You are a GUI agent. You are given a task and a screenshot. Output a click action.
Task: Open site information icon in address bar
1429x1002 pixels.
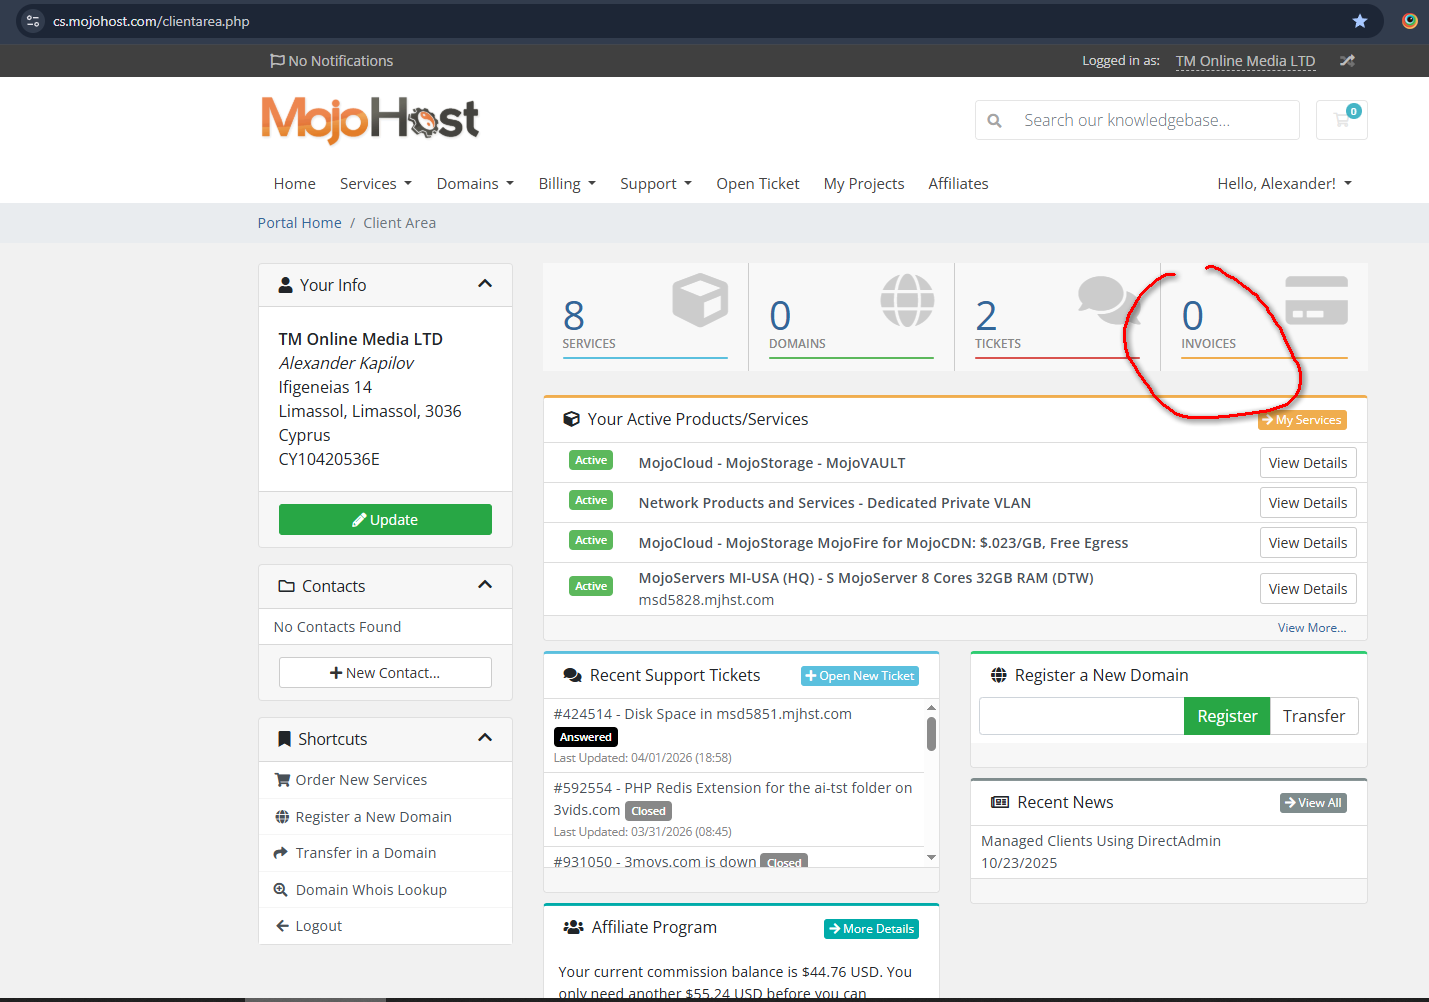point(33,21)
